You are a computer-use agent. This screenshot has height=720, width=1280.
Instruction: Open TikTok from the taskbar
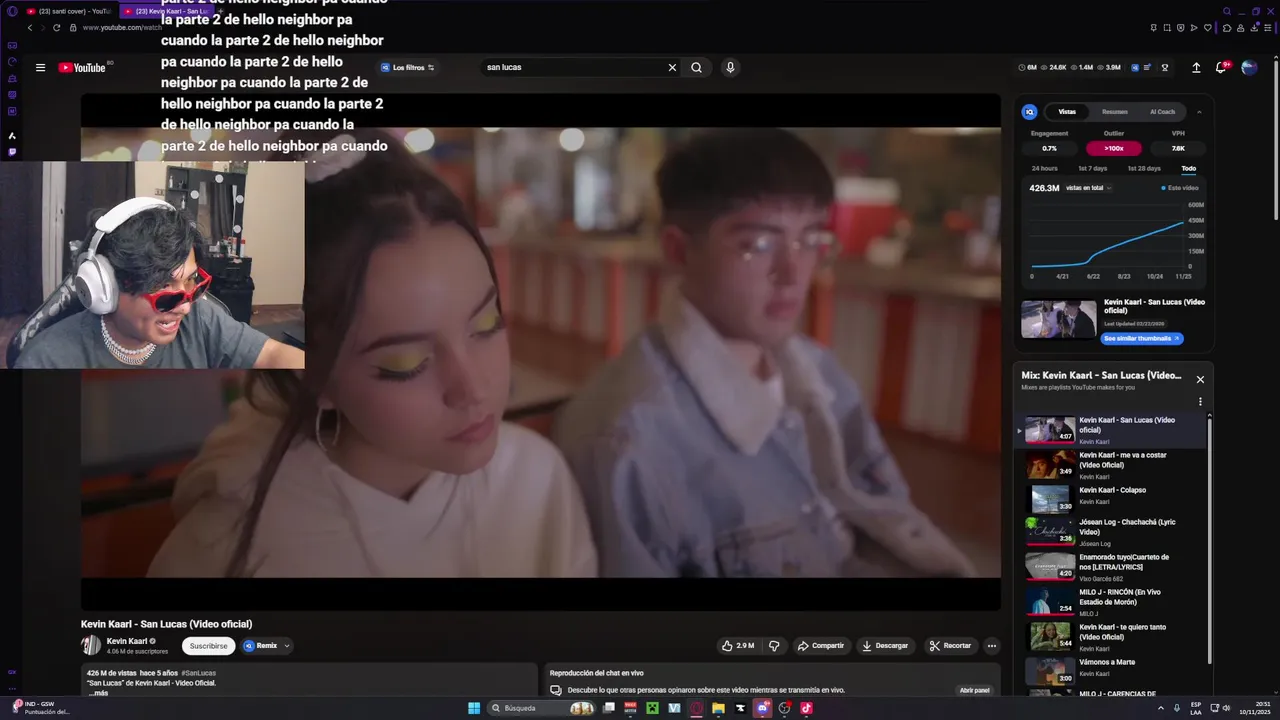tap(806, 708)
